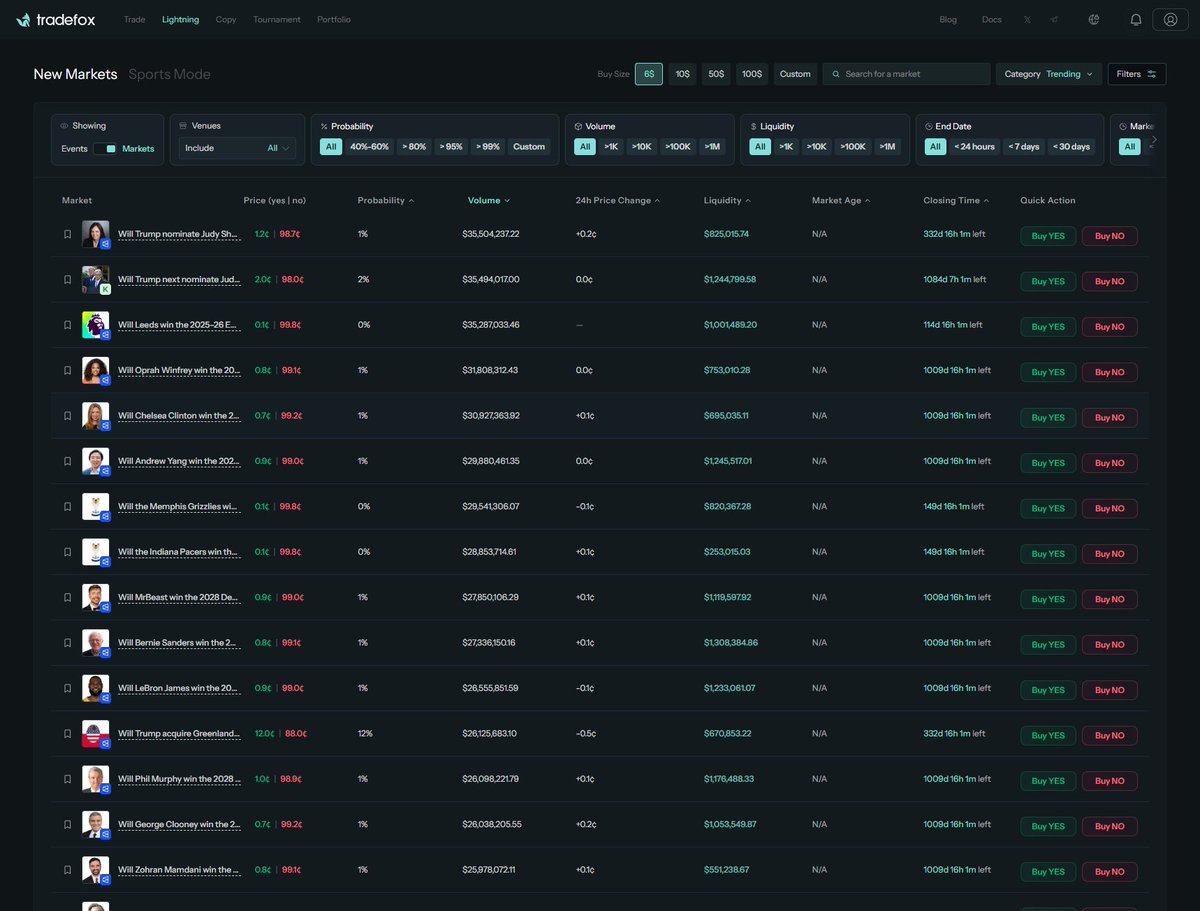Open the Portfolio nav tab
The image size is (1200, 911).
(x=333, y=19)
